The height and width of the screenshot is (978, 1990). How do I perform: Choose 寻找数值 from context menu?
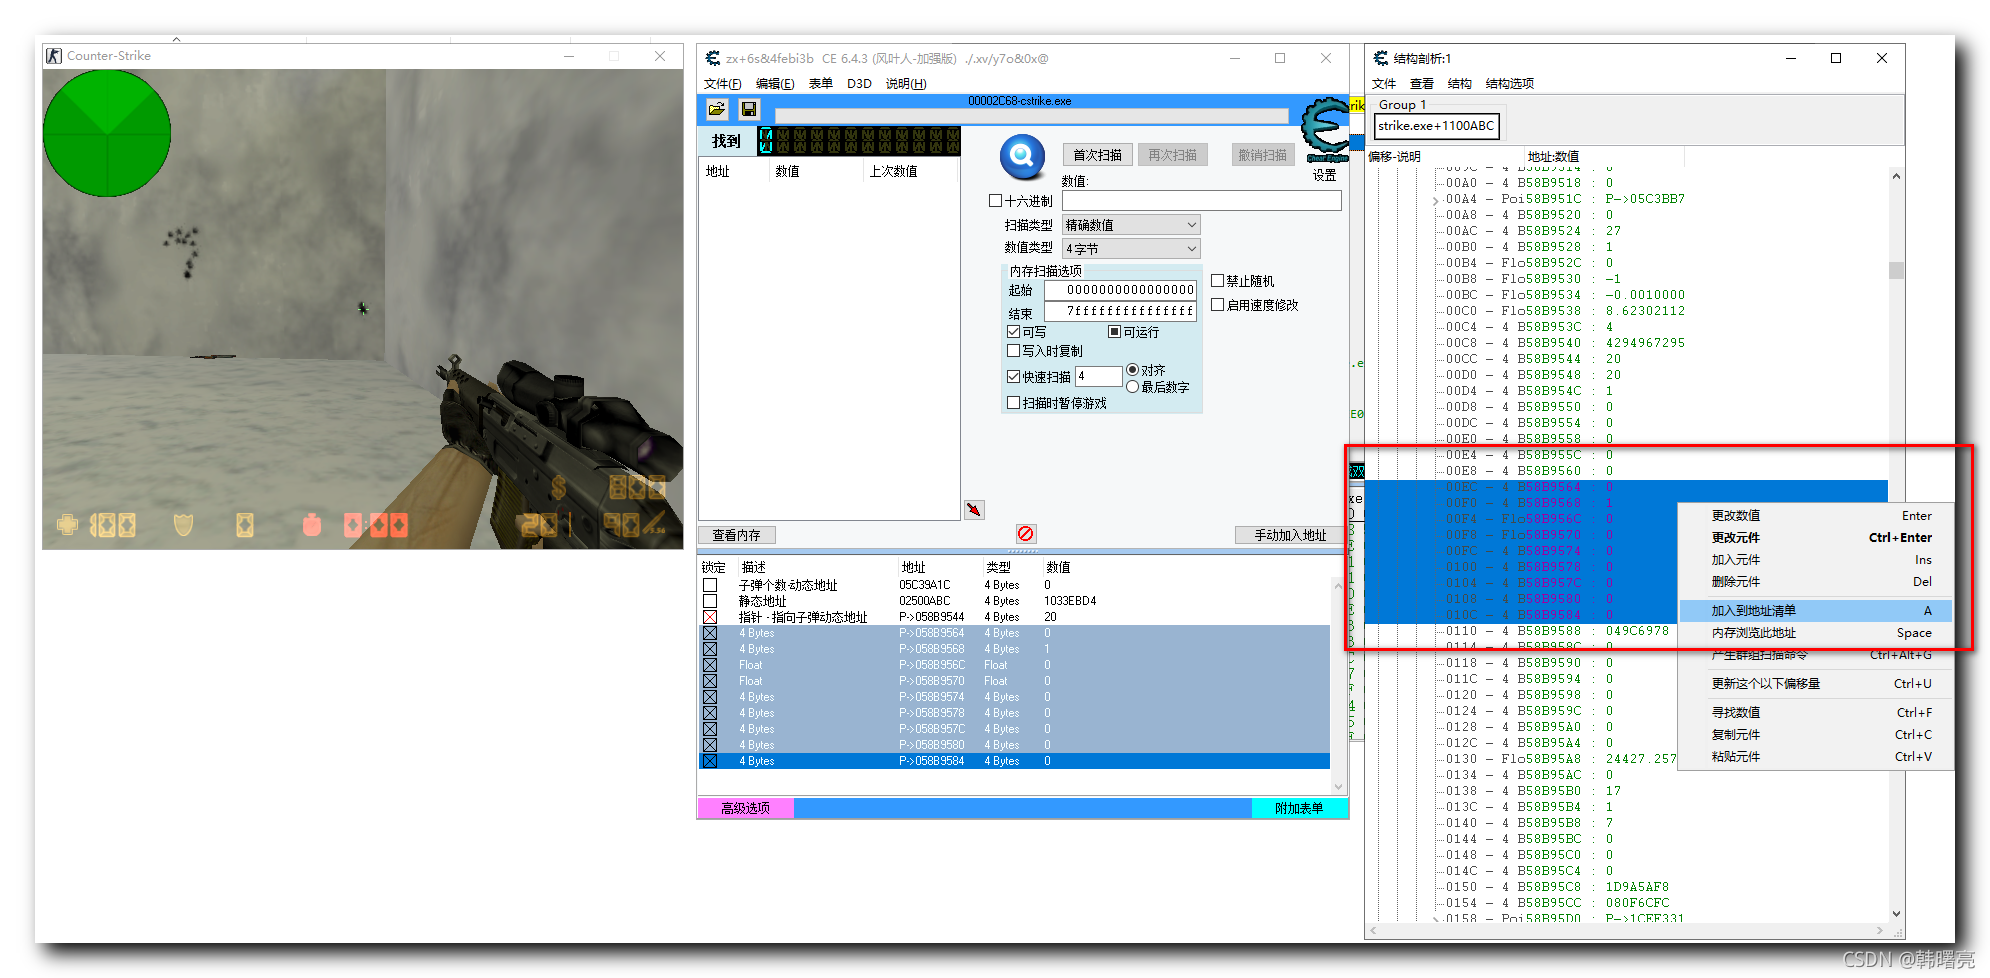1814,713
